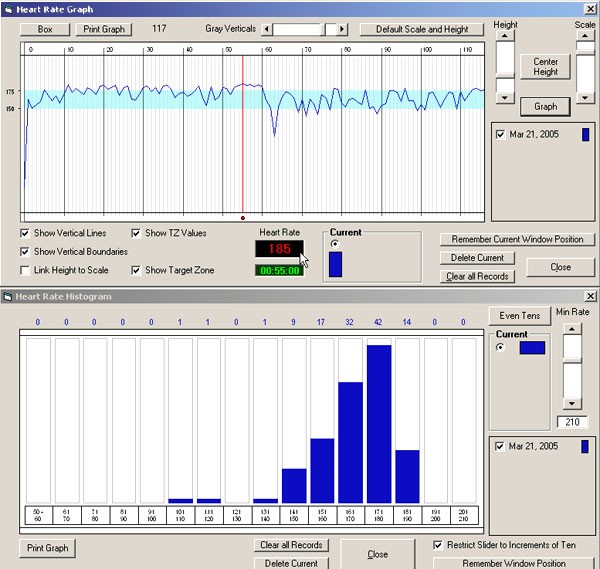Viewport: 600px width, 569px height.
Task: Toggle Mar 21, 2005 checkbox in Graph window
Action: click(x=500, y=135)
